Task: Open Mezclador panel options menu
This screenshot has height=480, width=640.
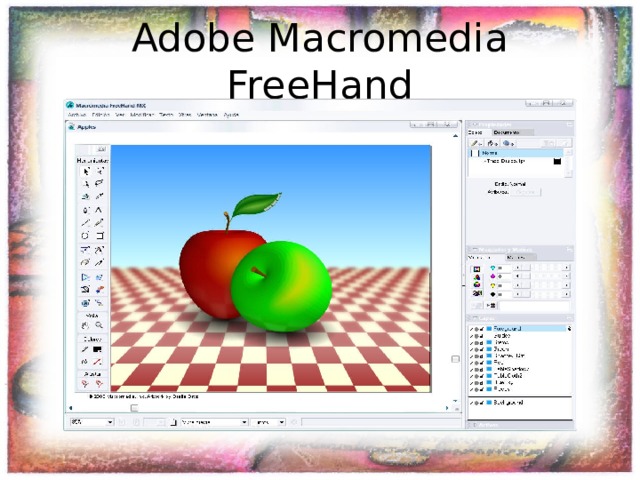Action: click(569, 249)
